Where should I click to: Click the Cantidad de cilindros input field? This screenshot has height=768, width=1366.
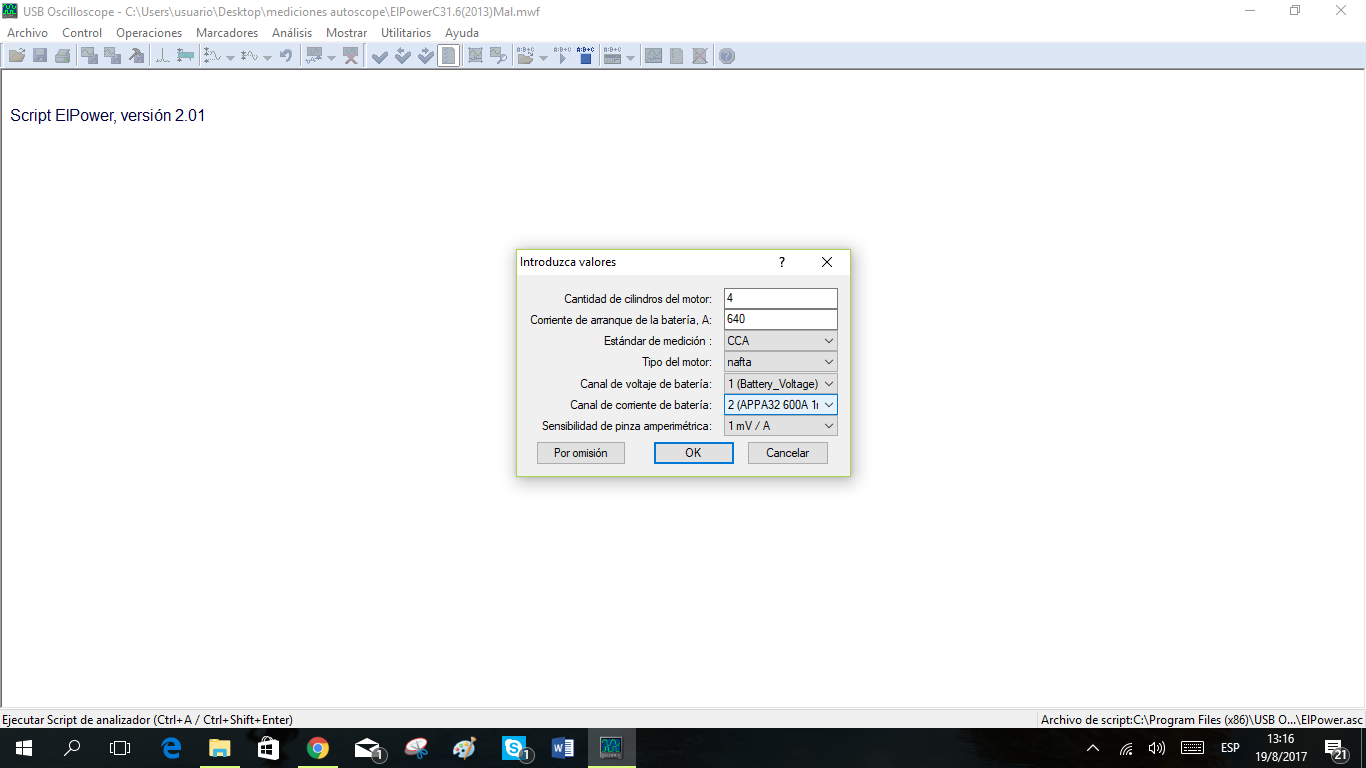point(780,299)
